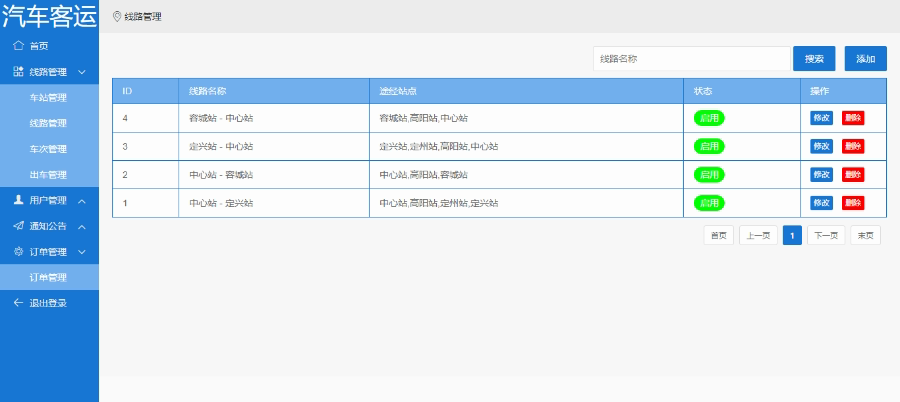Open the 车次管理 submenu item
The image size is (900, 402).
(x=49, y=149)
